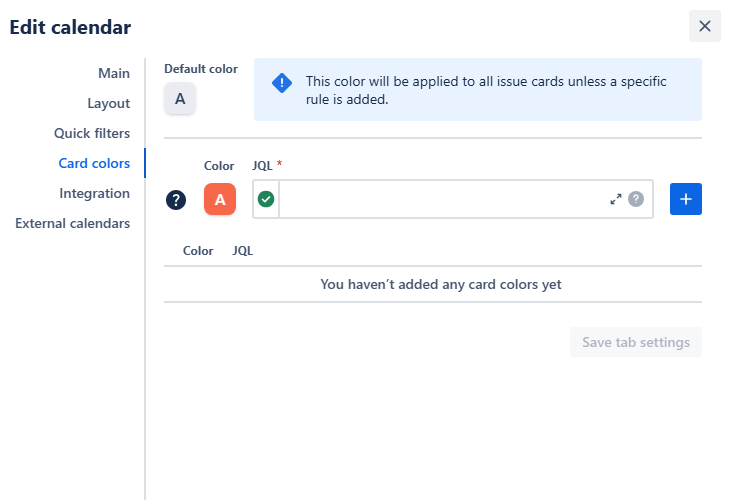Click the Save tab settings button
Viewport: 730px width, 500px height.
pyautogui.click(x=635, y=342)
